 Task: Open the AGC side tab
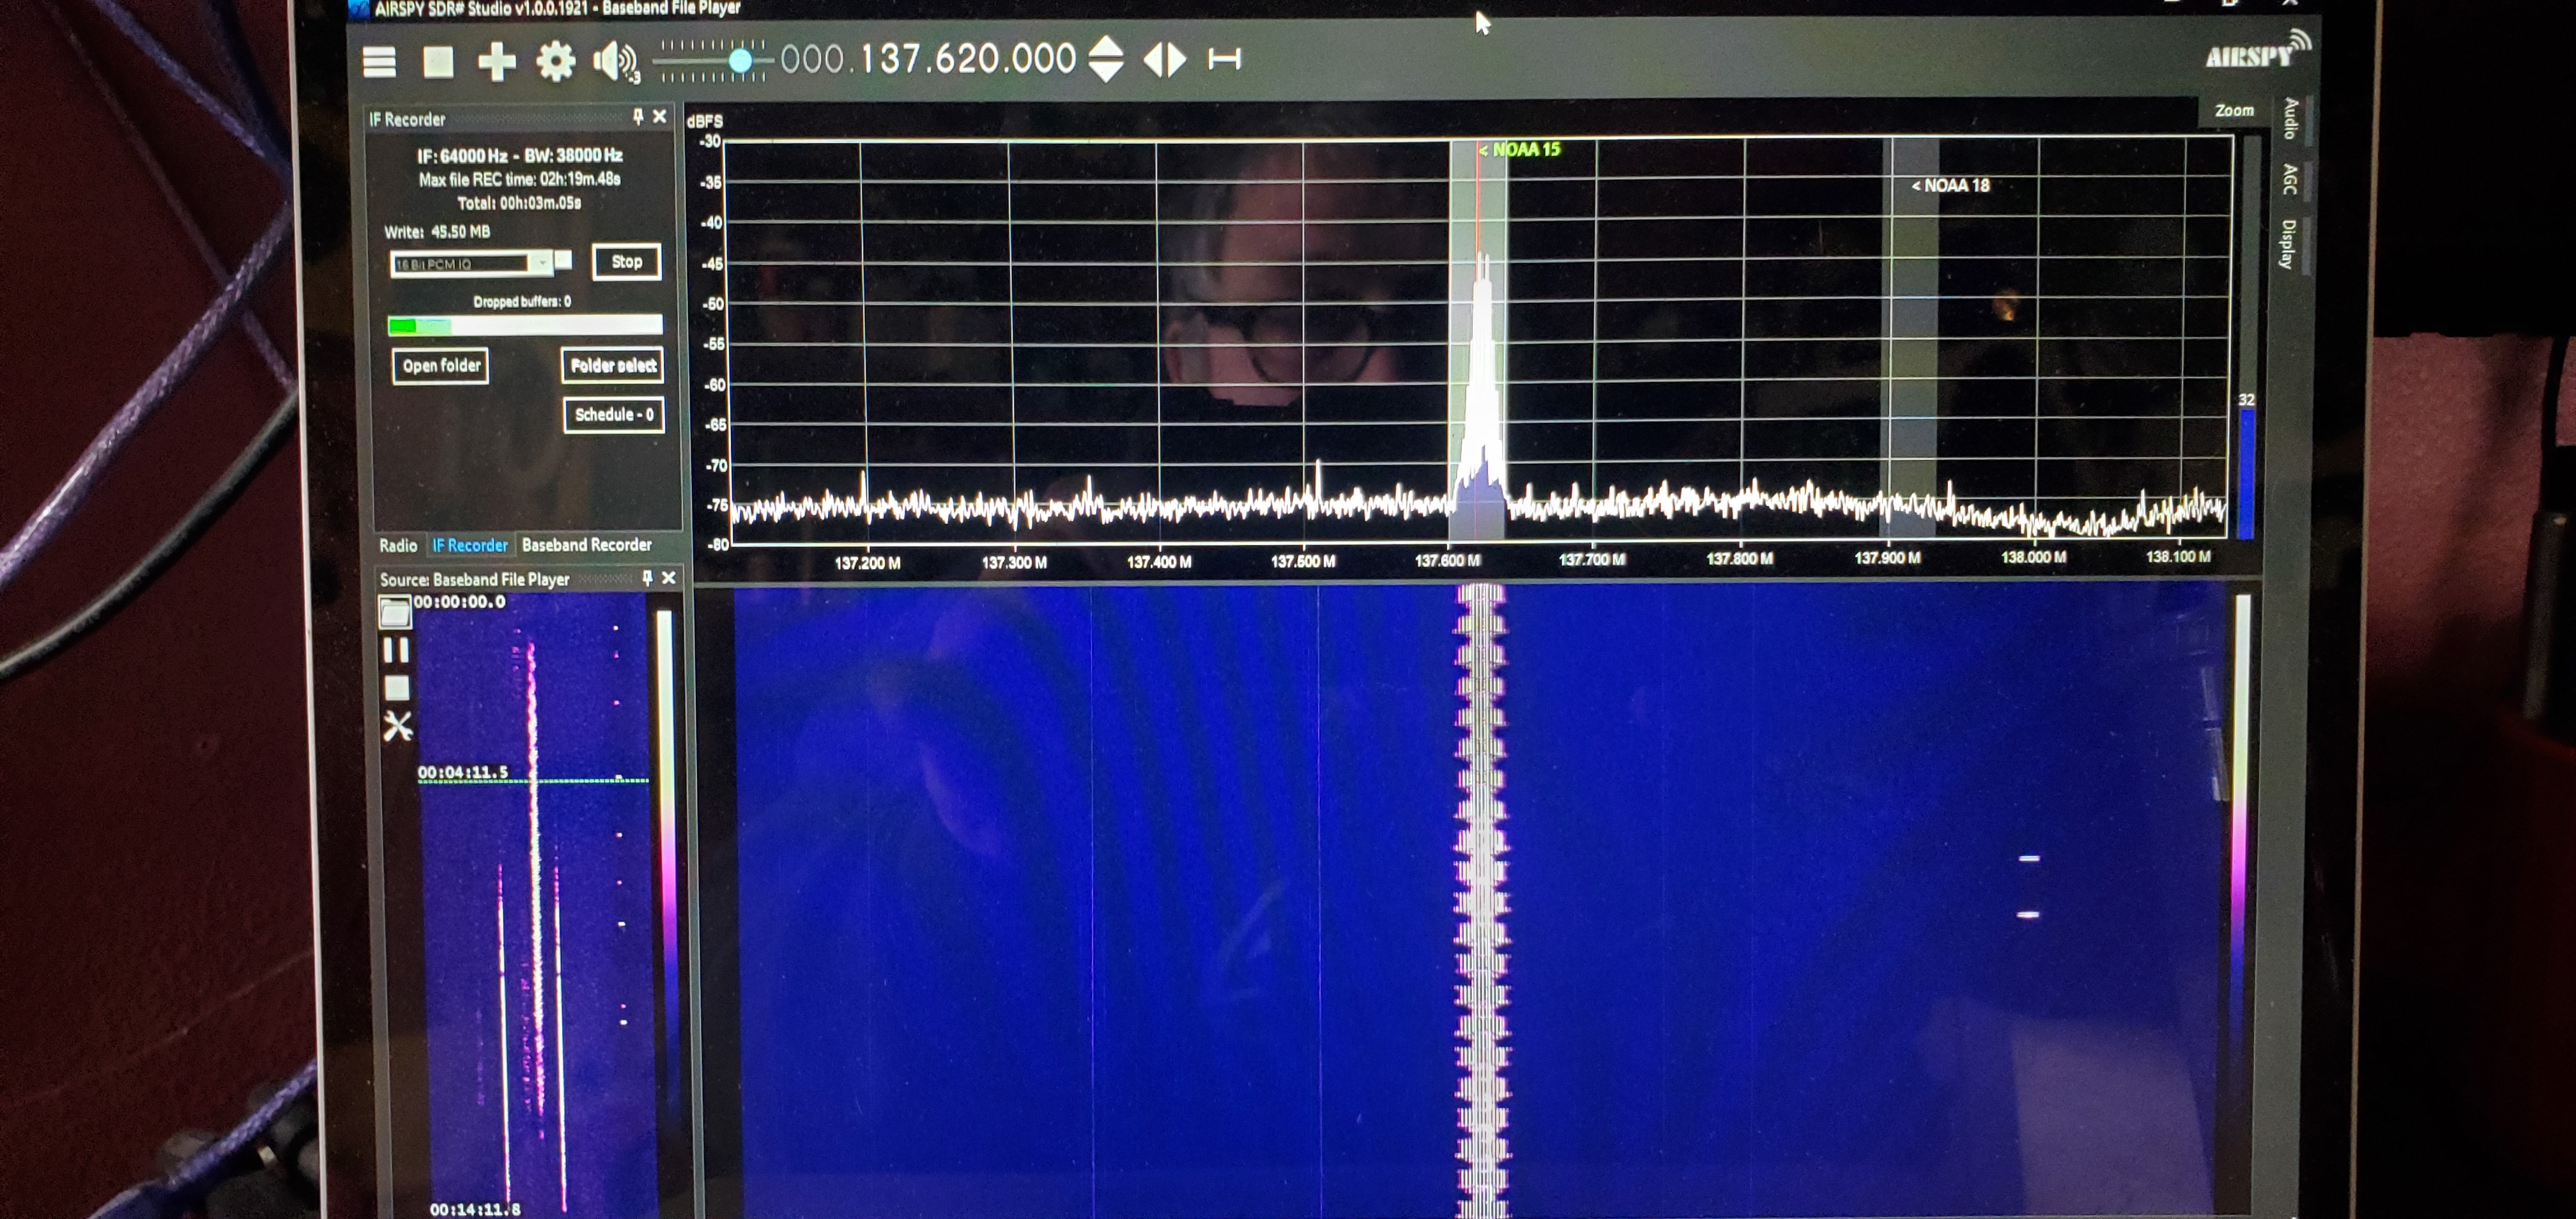click(2290, 179)
